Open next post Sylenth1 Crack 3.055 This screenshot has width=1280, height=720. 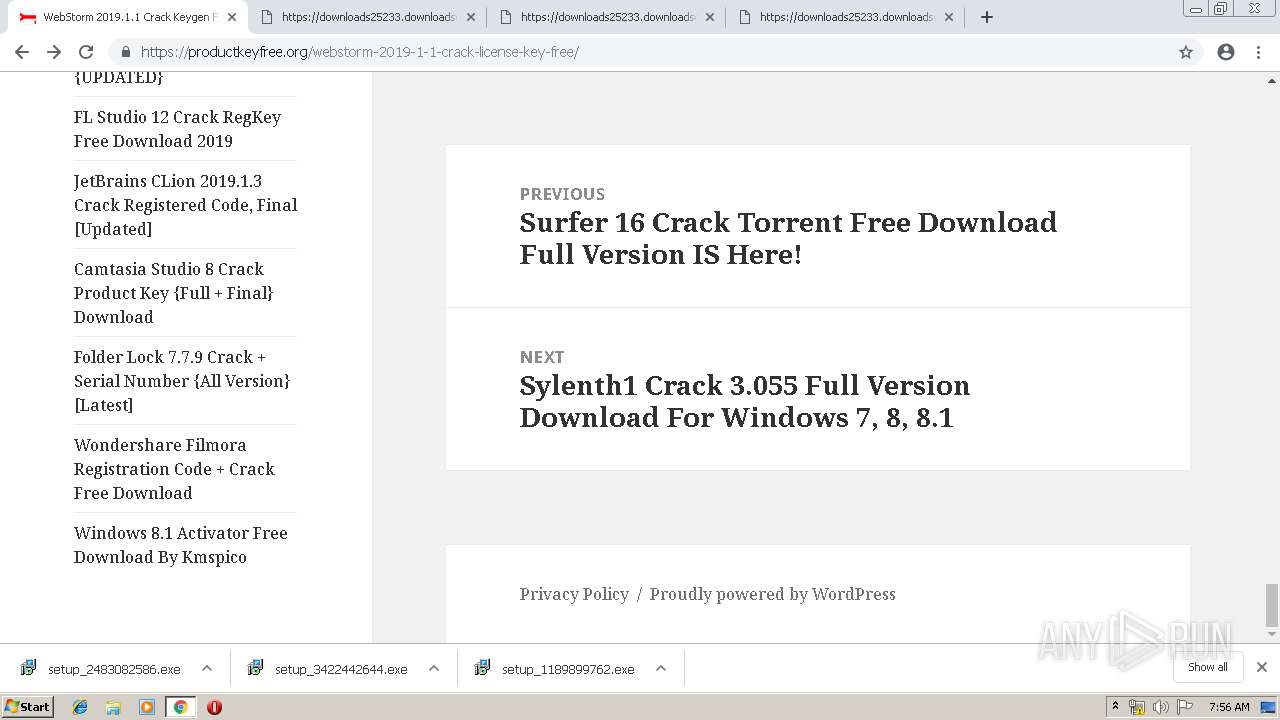tap(744, 401)
